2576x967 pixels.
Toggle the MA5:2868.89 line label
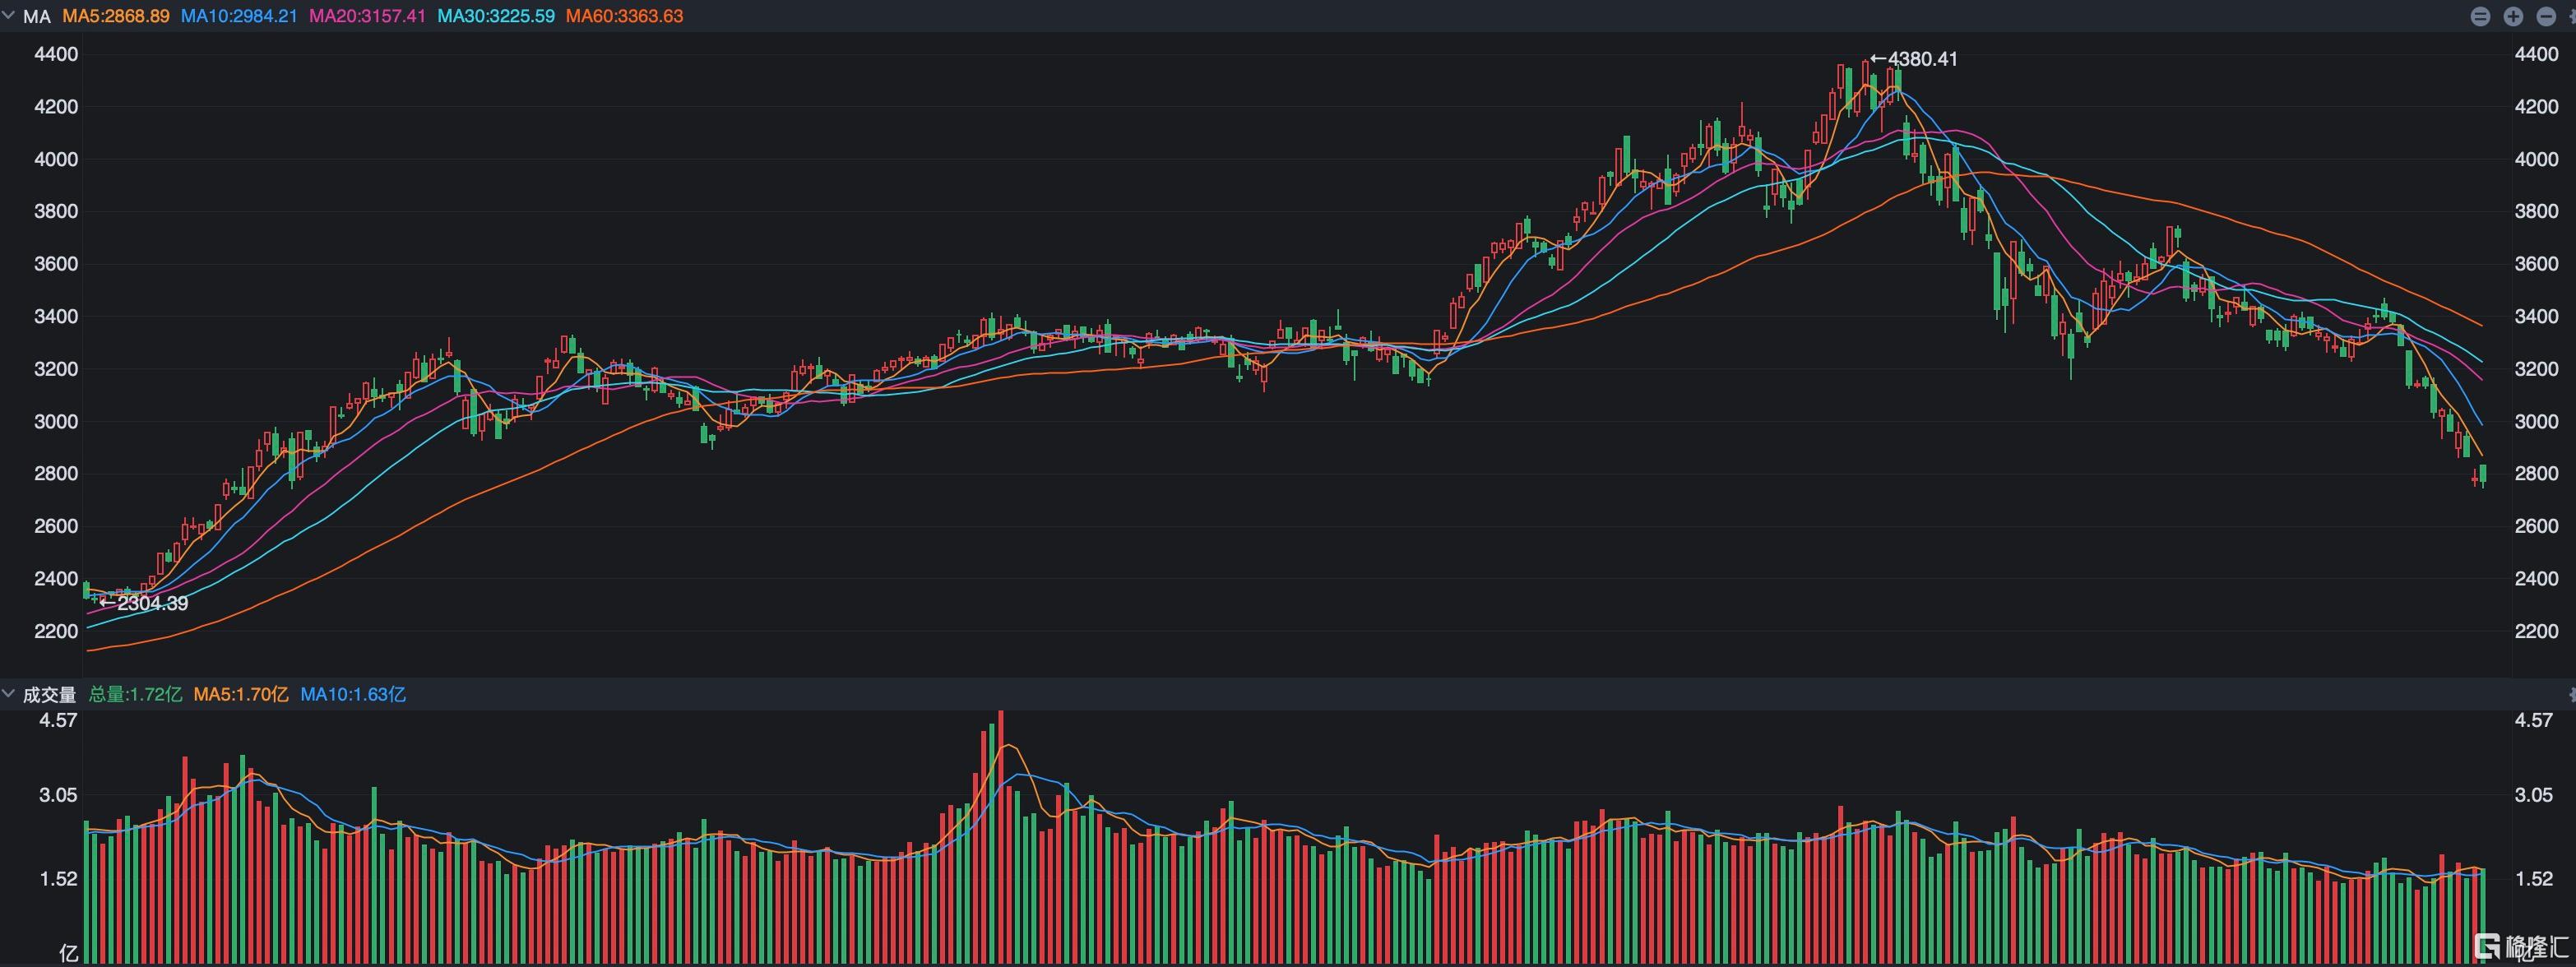(116, 17)
